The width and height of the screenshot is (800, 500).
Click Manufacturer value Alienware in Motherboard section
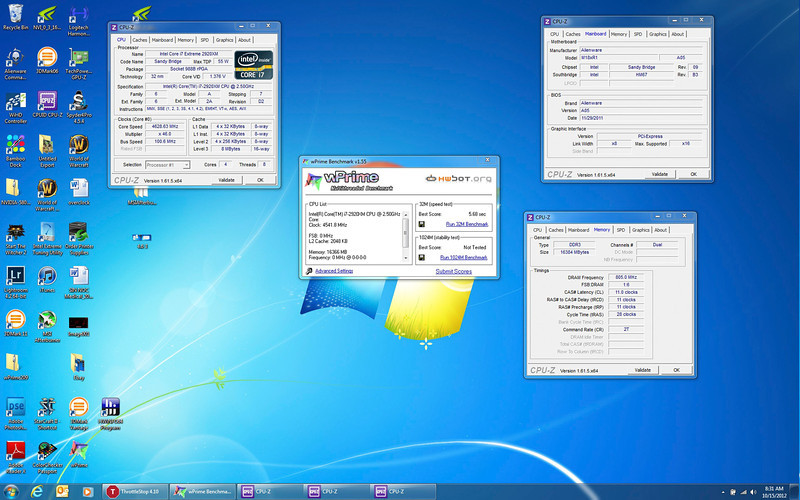tap(641, 50)
